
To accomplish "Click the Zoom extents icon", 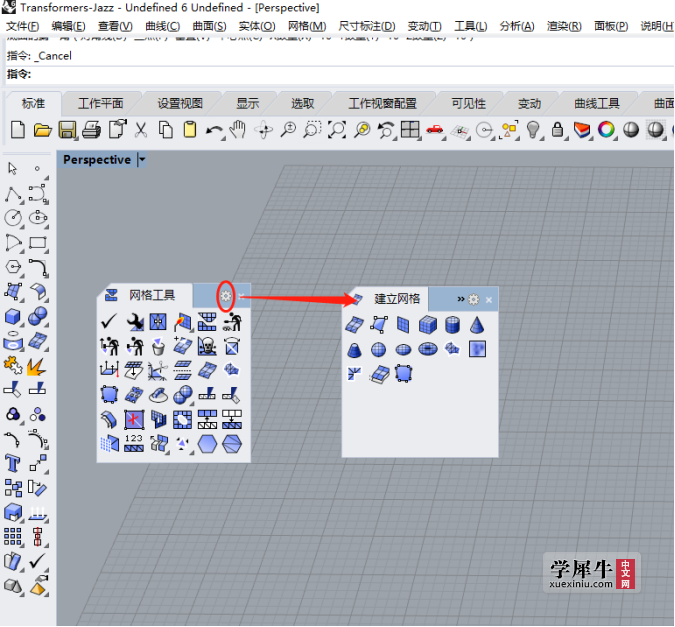I will pos(337,130).
